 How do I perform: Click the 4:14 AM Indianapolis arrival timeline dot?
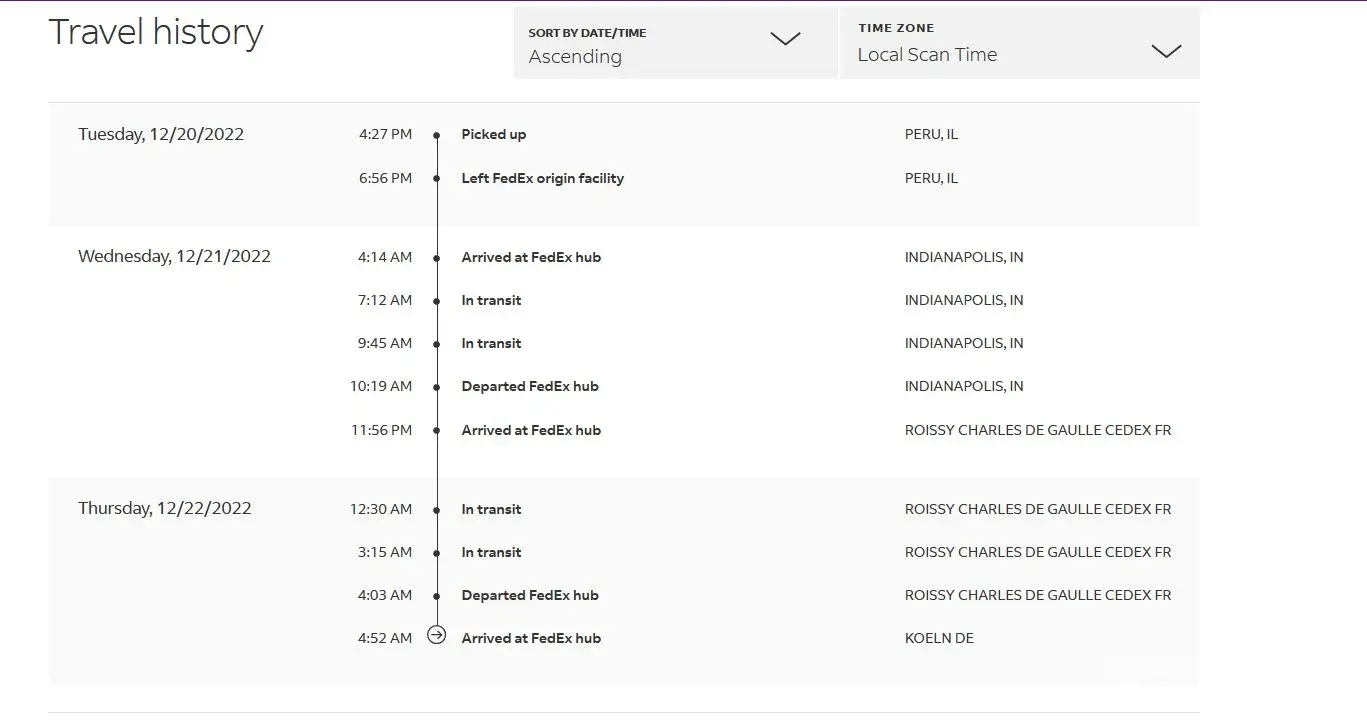tap(437, 258)
